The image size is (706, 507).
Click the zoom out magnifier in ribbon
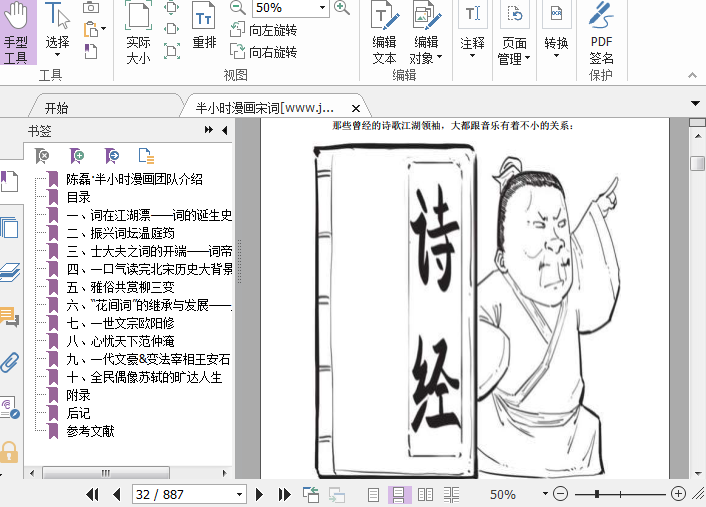point(238,8)
